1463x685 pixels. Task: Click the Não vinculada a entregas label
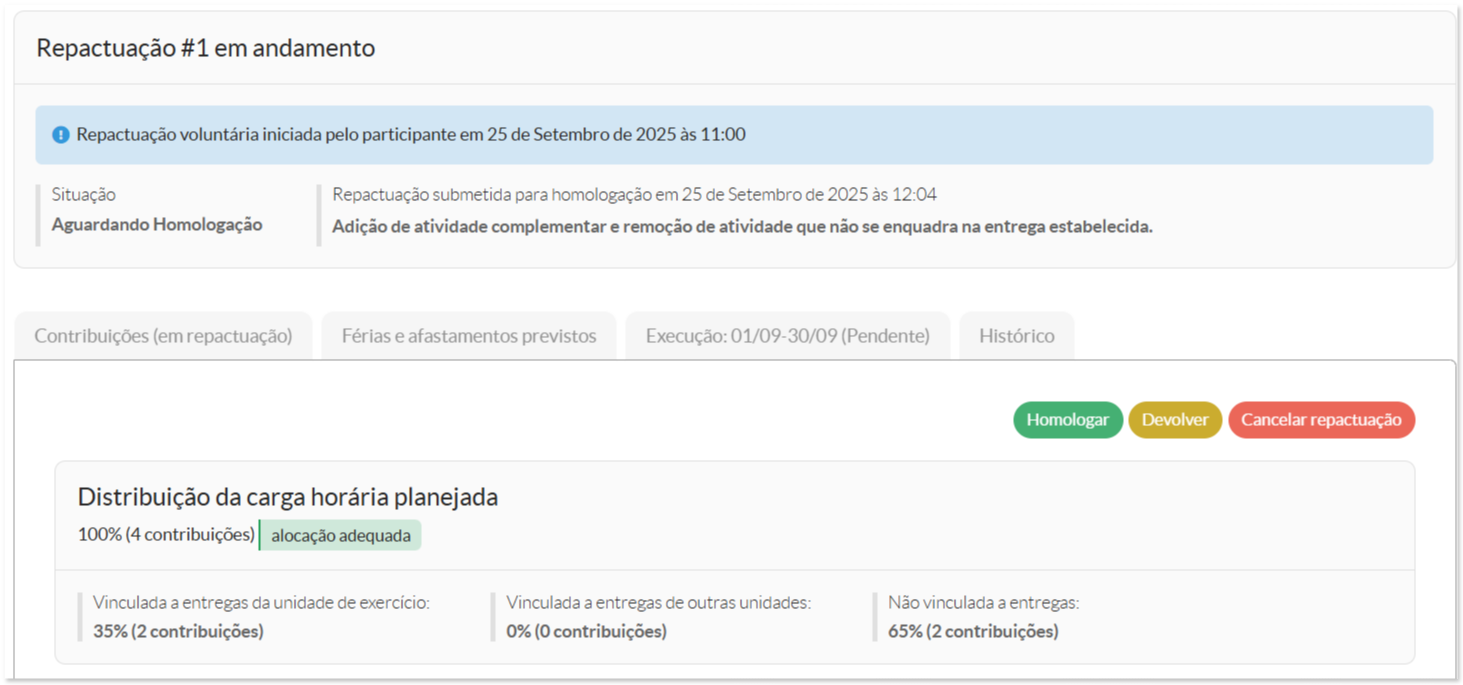[983, 603]
